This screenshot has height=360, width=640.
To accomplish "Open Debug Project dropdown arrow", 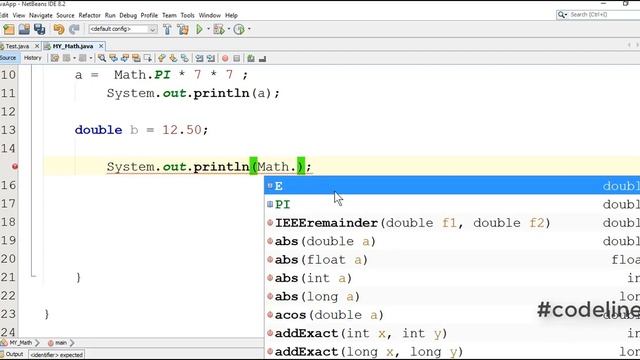I will coord(229,29).
